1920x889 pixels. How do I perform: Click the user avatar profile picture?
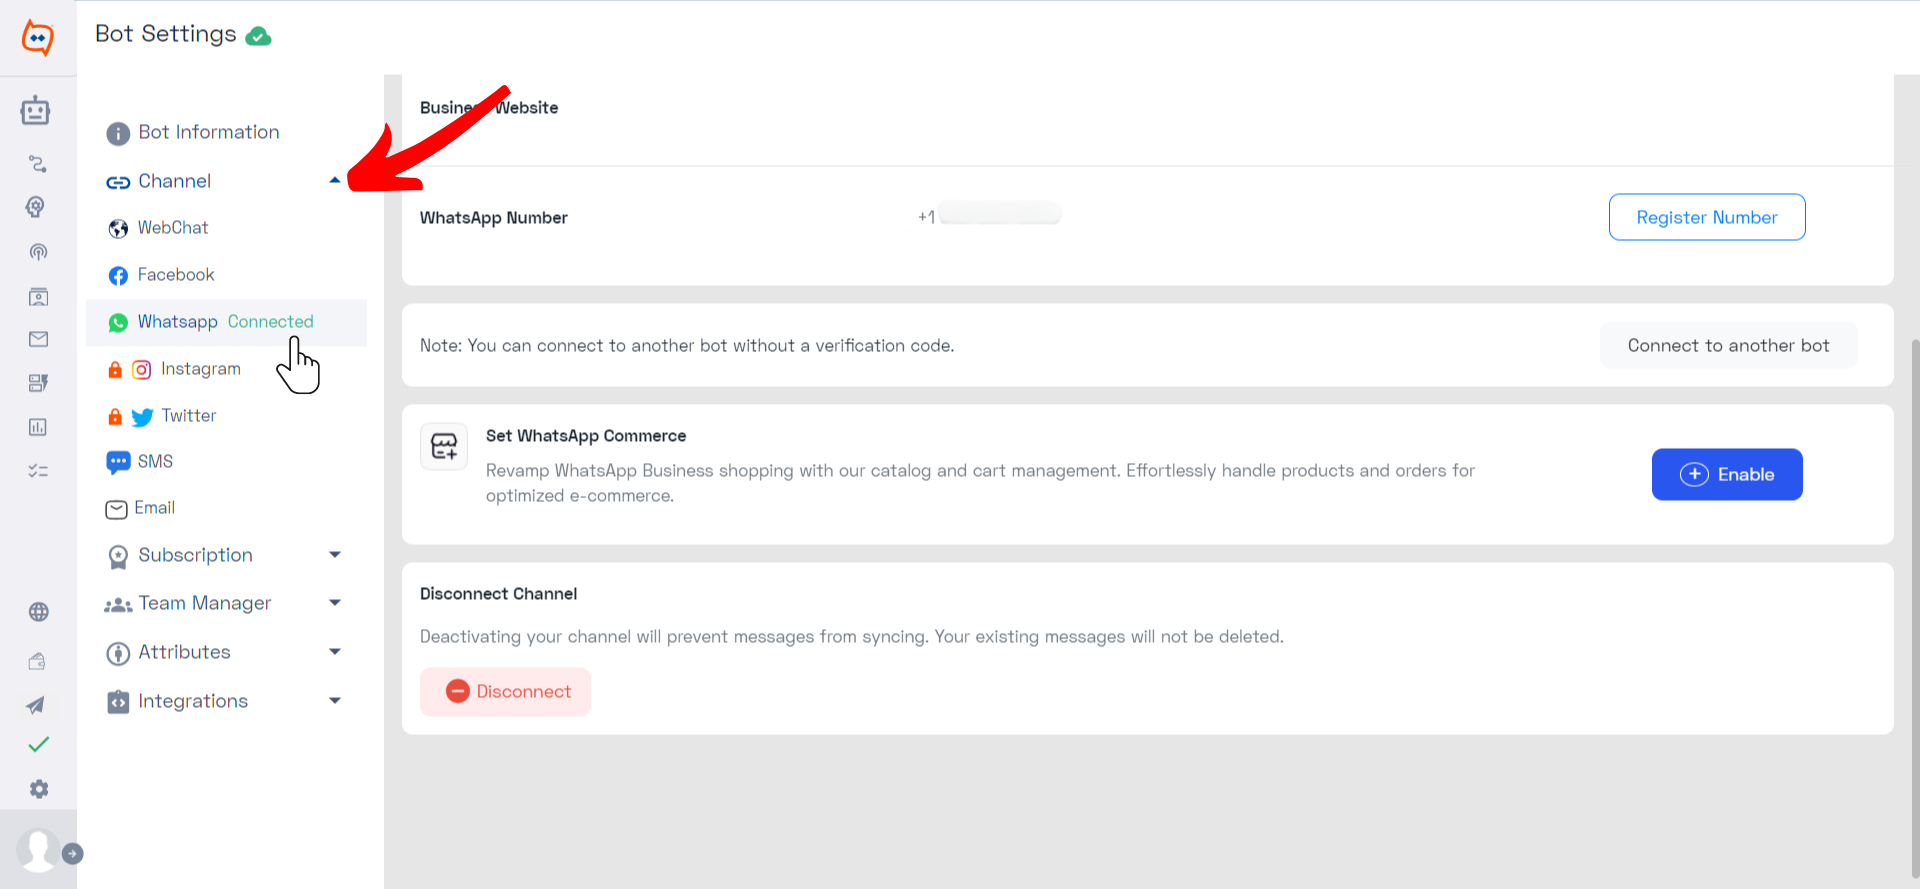(x=38, y=850)
